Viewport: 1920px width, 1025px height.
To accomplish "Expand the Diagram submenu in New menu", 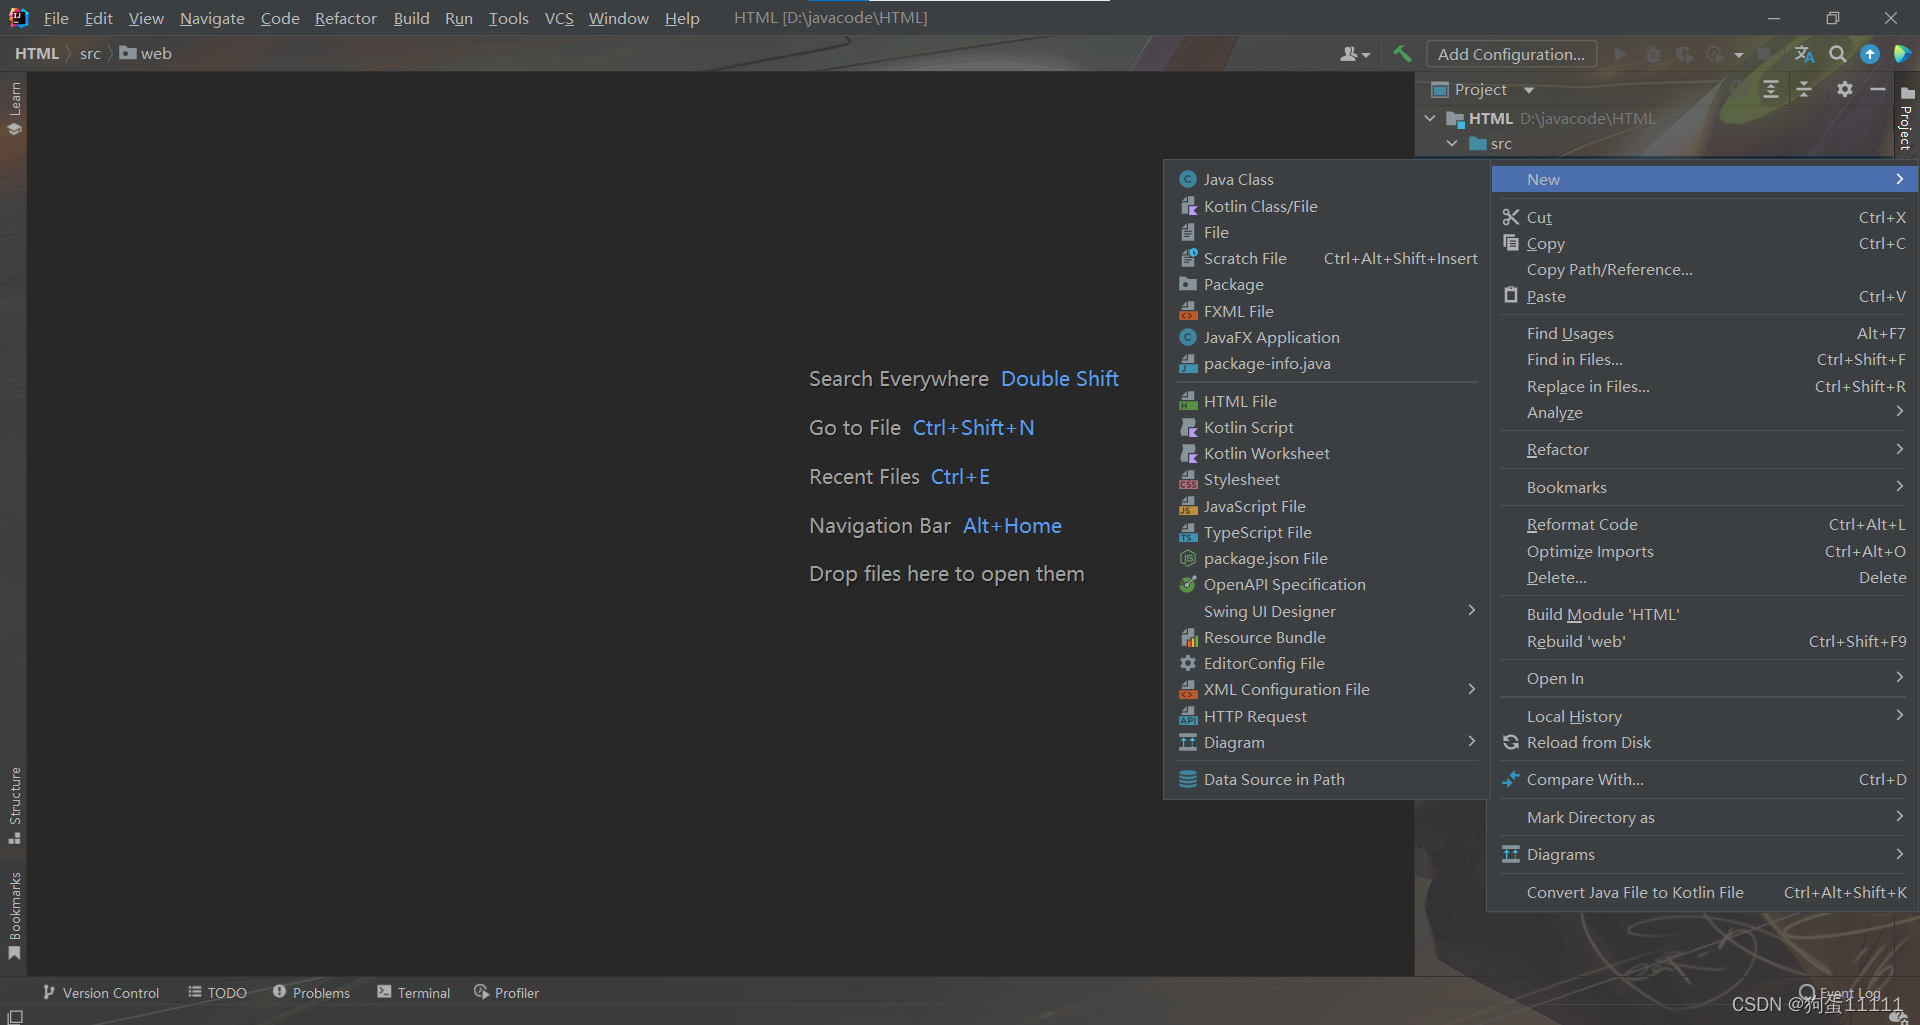I will (x=1327, y=742).
